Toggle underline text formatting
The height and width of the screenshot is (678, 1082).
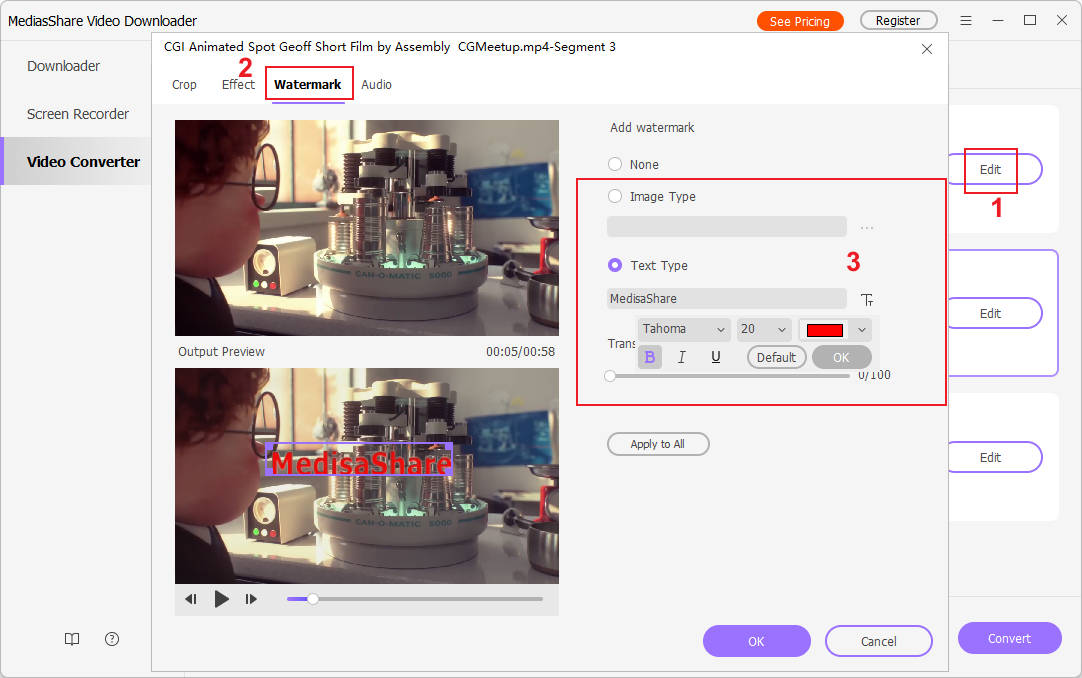pyautogui.click(x=716, y=357)
